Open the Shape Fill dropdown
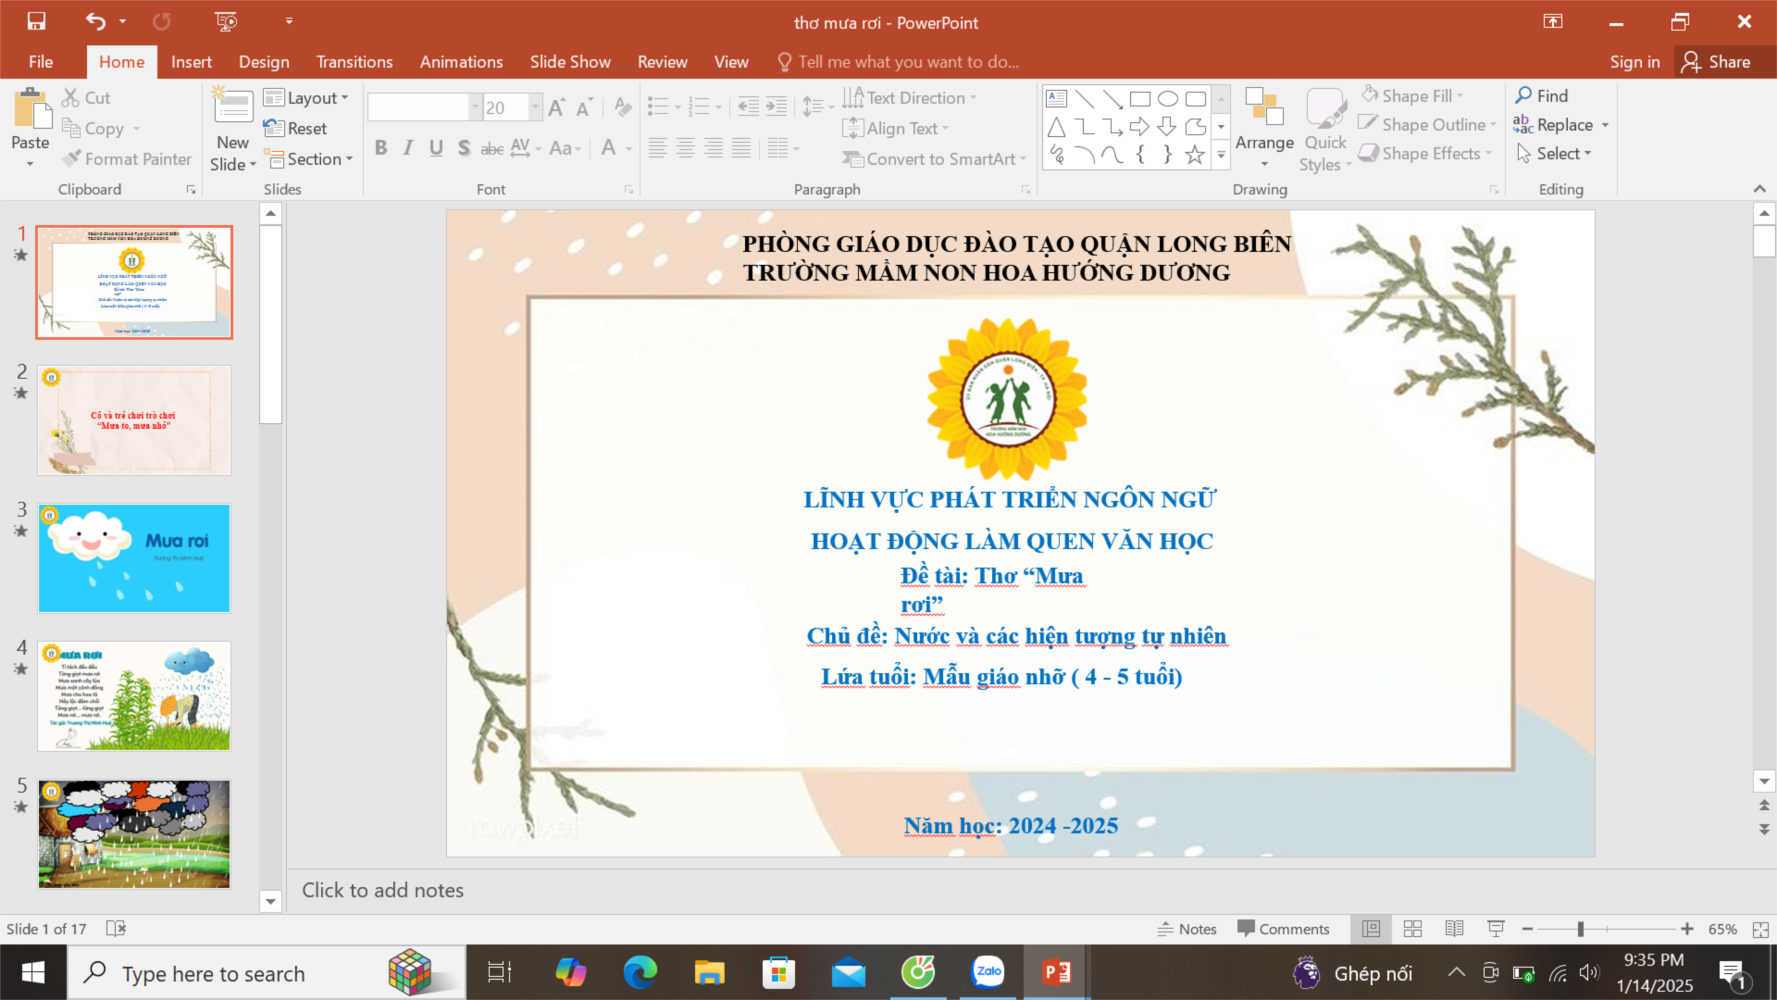 pos(1414,96)
